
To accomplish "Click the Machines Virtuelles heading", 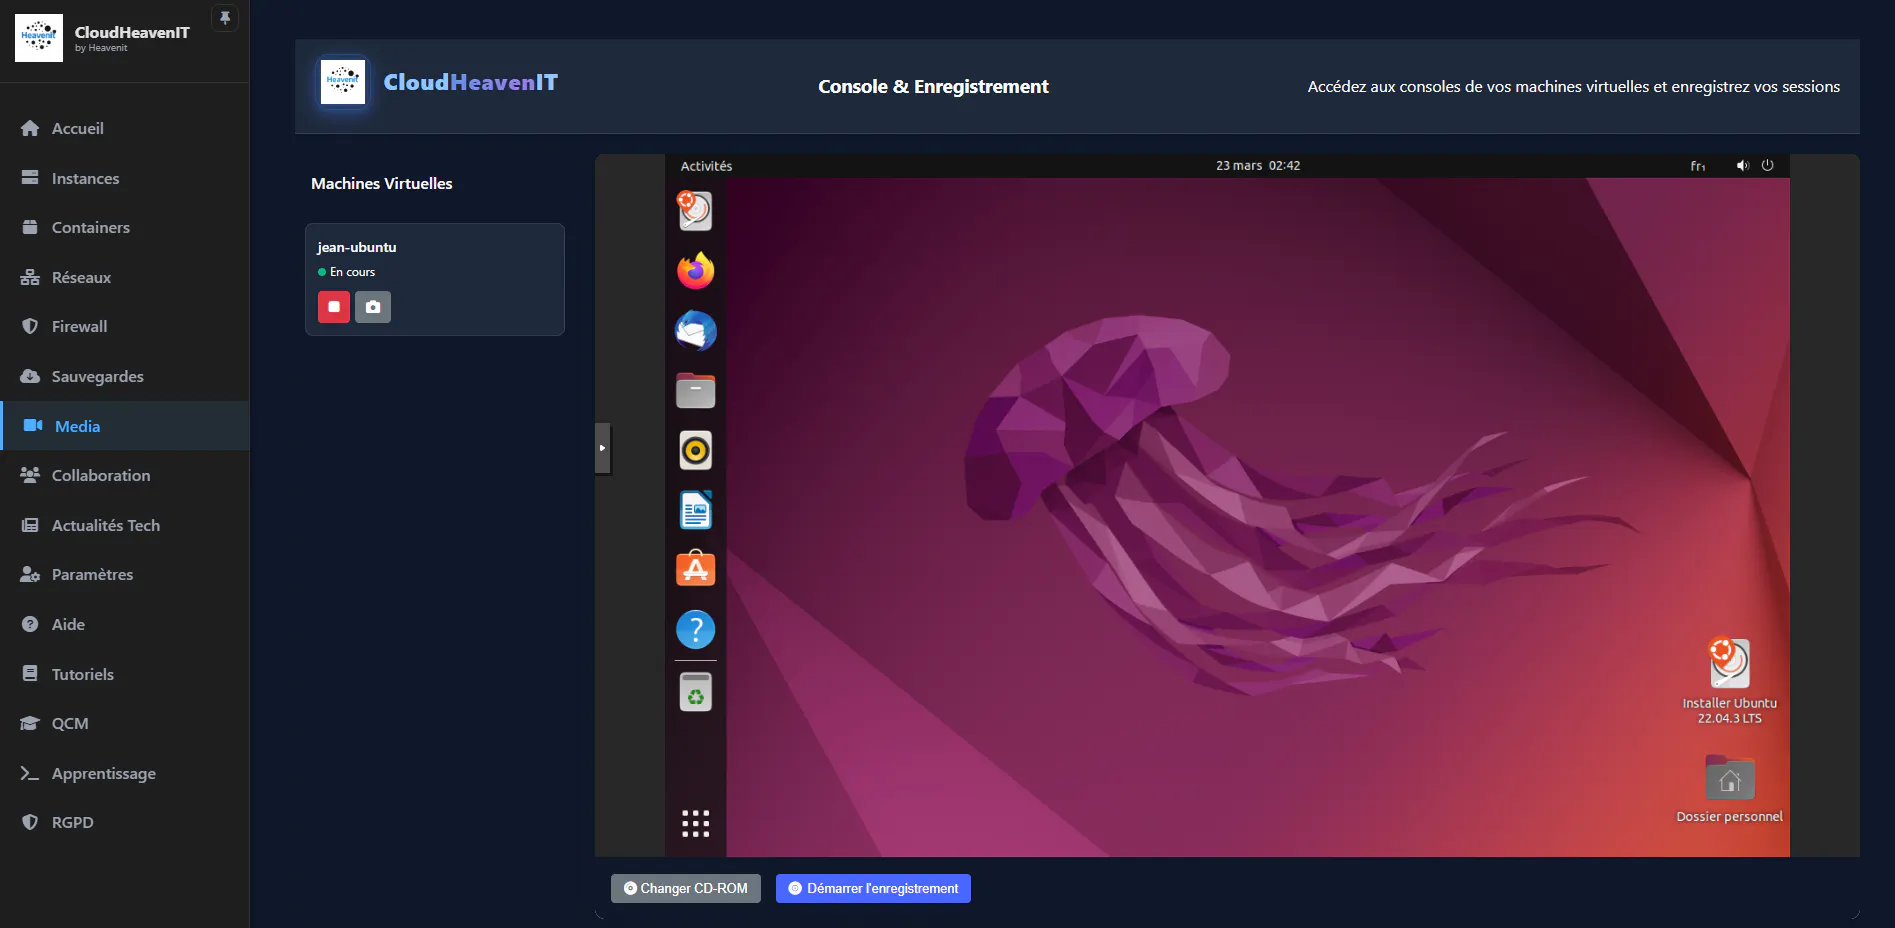I will pos(382,183).
